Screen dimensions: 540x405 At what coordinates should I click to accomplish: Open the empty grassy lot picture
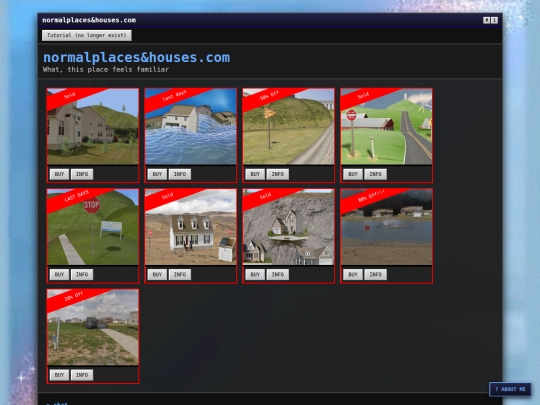click(x=93, y=327)
